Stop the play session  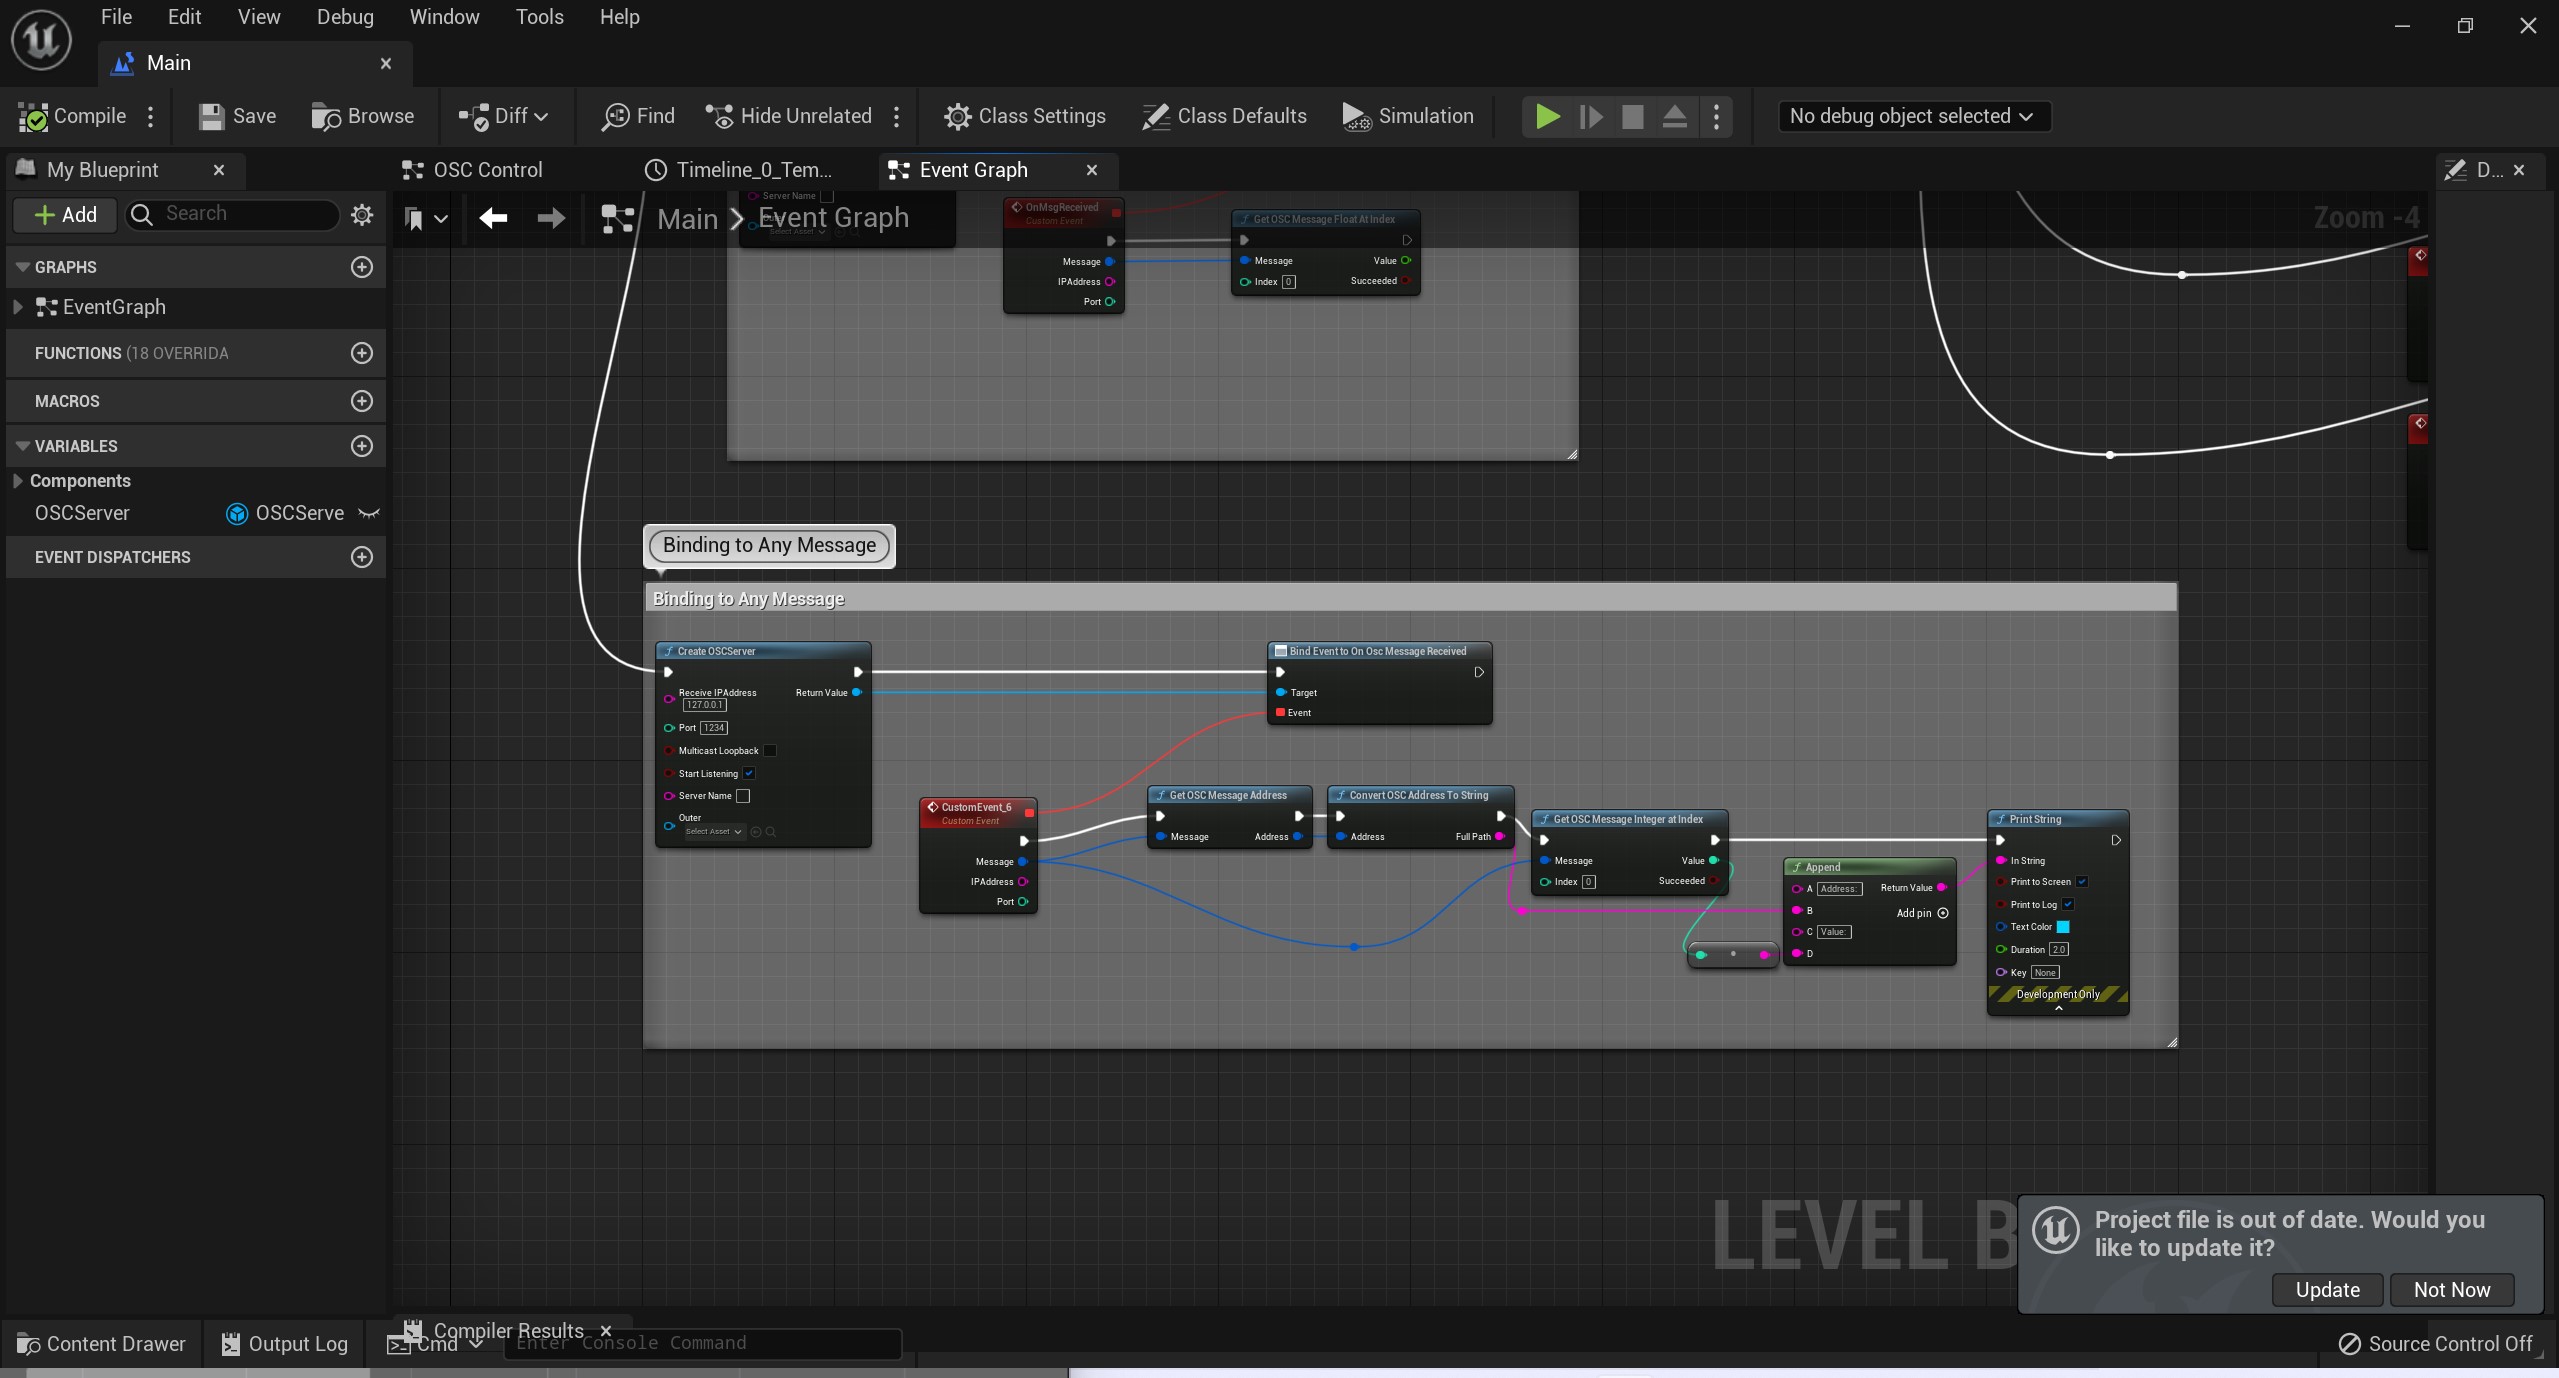(x=1632, y=116)
